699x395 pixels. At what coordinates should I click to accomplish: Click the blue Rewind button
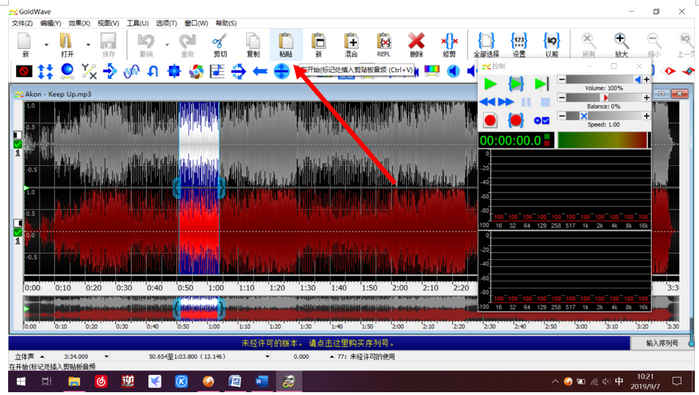click(487, 102)
